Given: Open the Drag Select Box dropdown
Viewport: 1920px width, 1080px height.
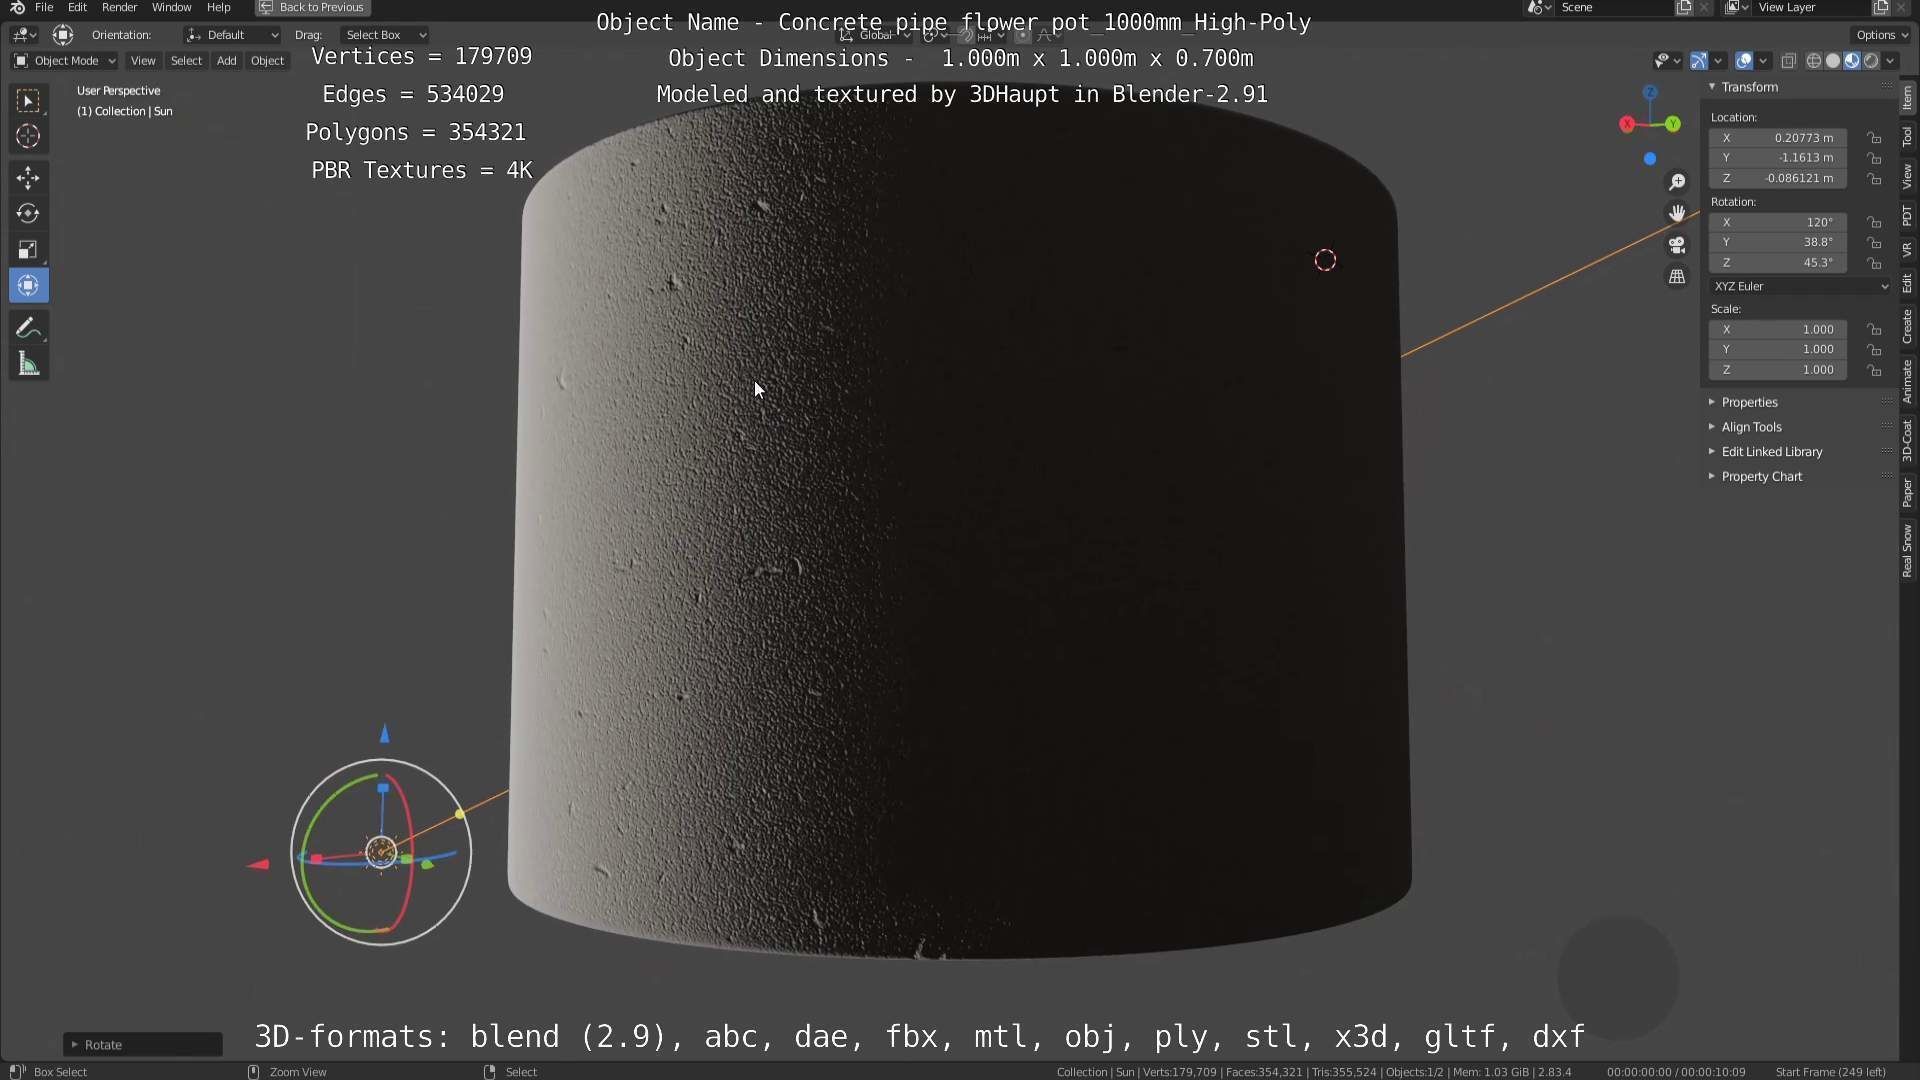Looking at the screenshot, I should [384, 35].
